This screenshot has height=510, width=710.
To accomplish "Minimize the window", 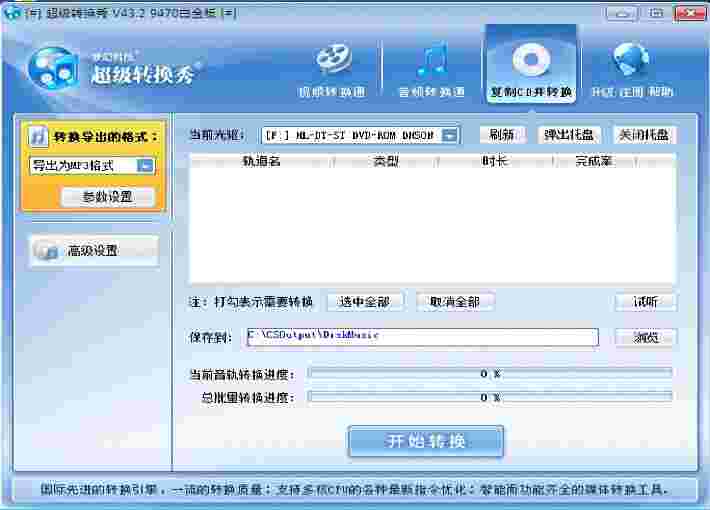I will pos(622,14).
